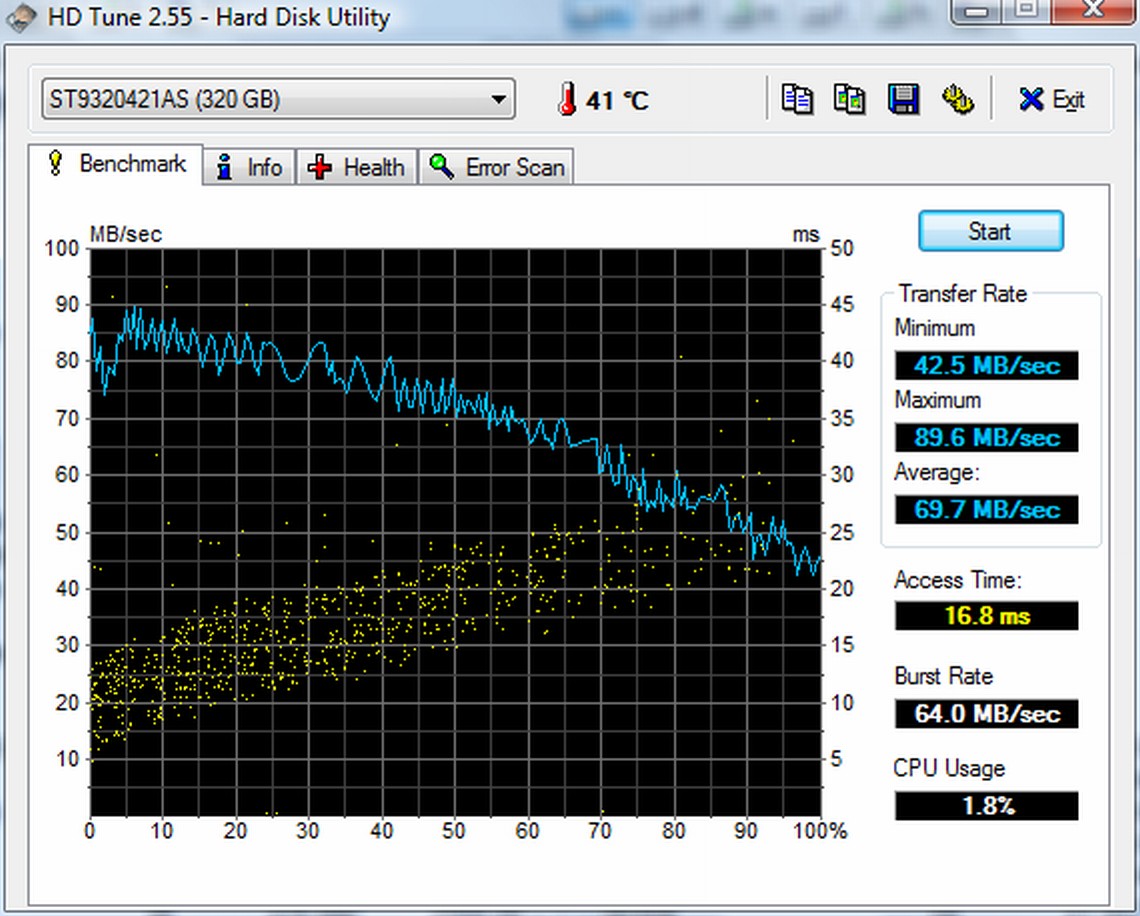
Task: Open options via the wrench icon
Action: point(957,99)
